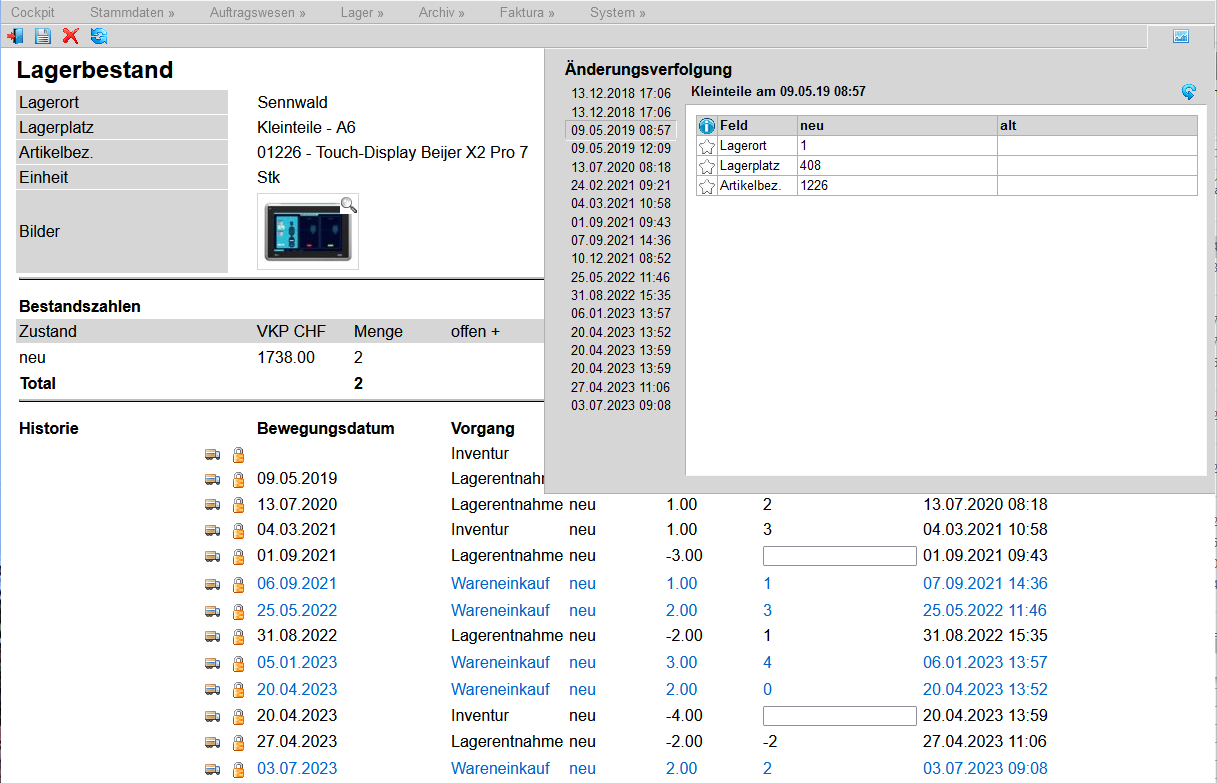This screenshot has width=1217, height=783.
Task: Click truck icon for 13.07.2020 row
Action: point(212,506)
